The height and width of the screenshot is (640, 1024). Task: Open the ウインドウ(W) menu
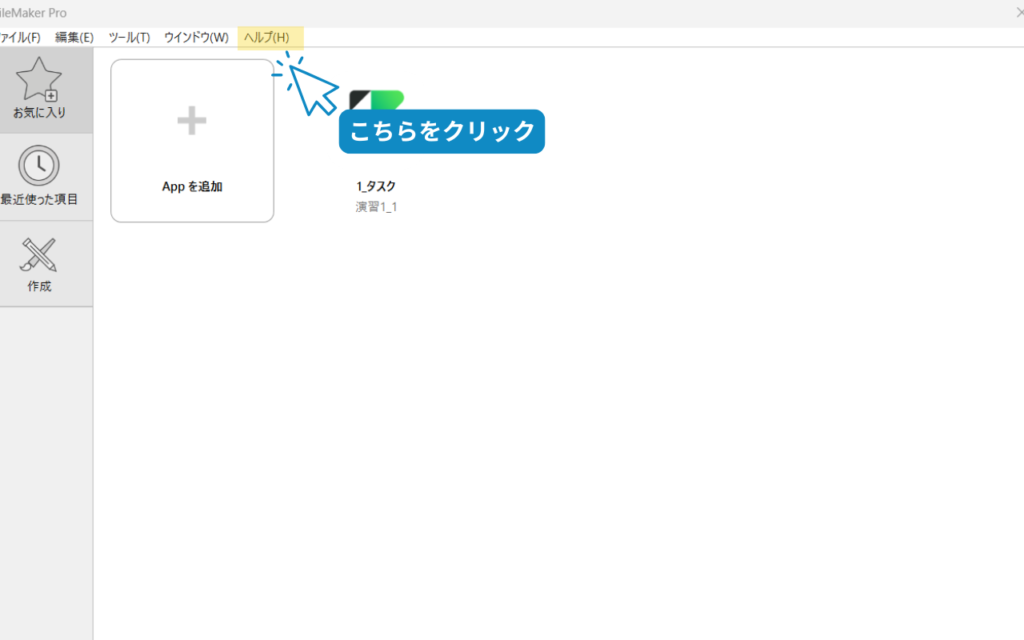tap(196, 37)
